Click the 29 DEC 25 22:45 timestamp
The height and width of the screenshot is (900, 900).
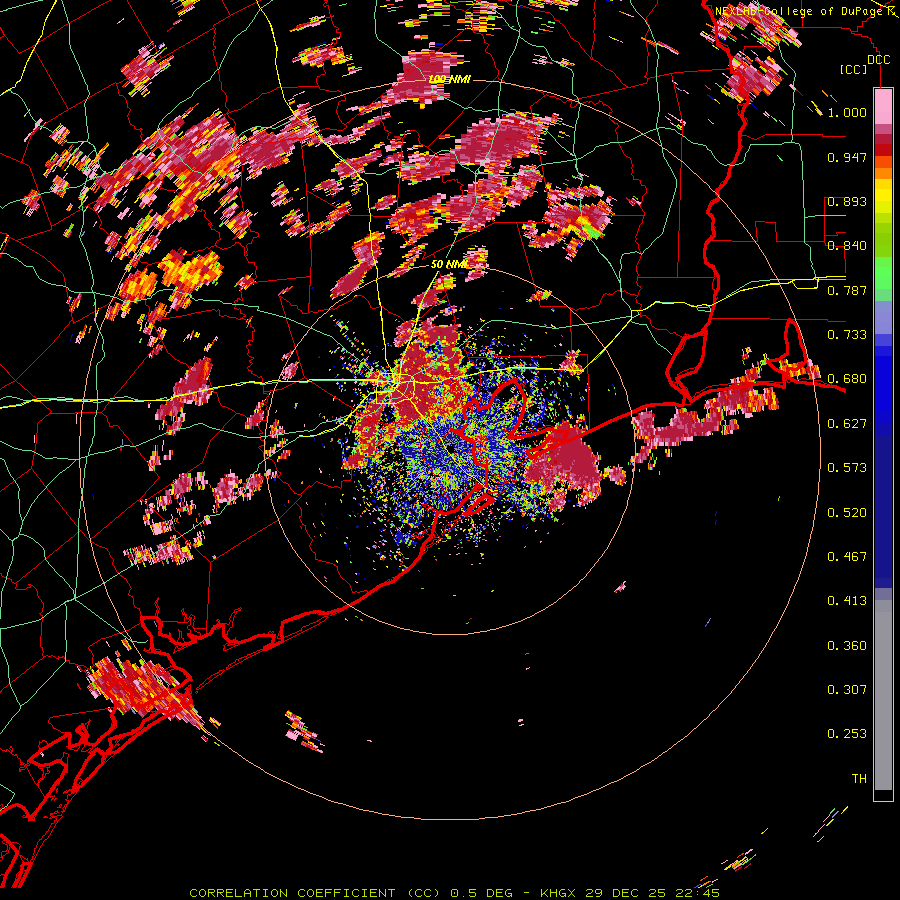pyautogui.click(x=652, y=893)
